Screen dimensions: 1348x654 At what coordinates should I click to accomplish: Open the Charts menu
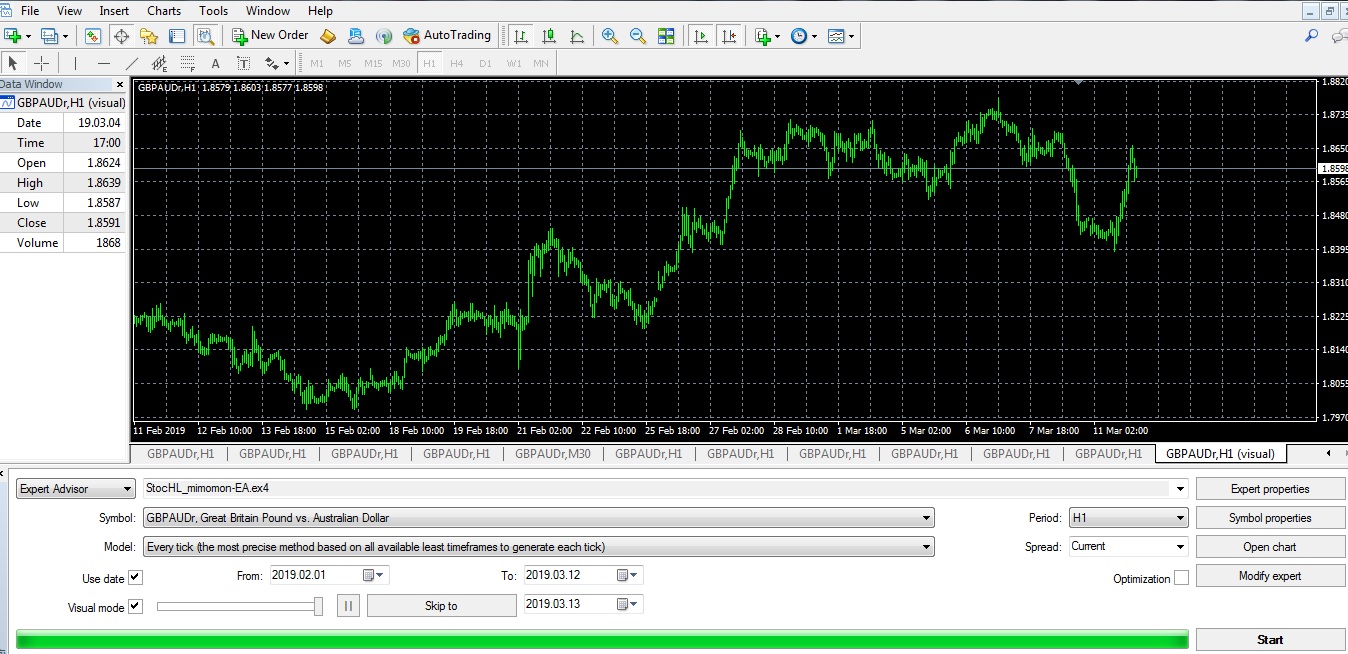164,11
